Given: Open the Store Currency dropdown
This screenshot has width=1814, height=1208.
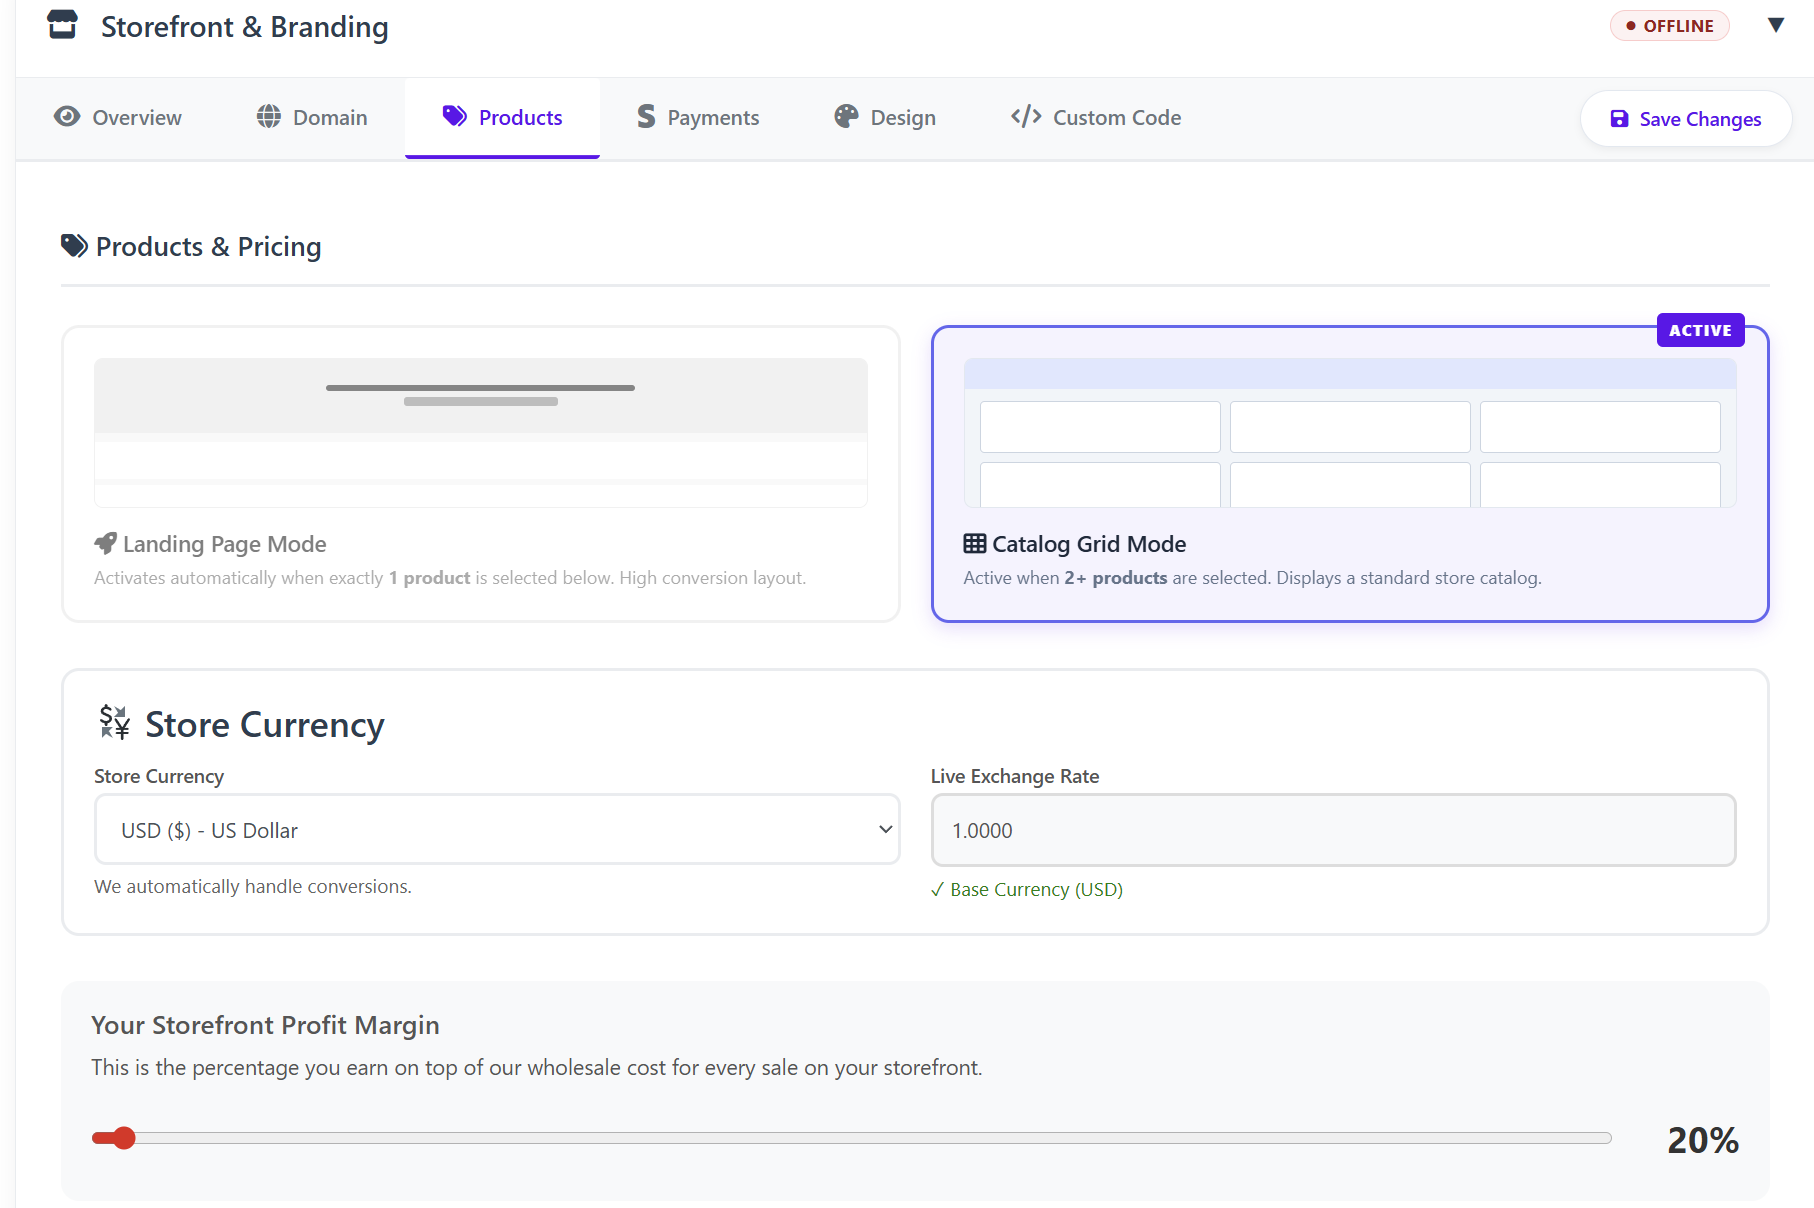Looking at the screenshot, I should point(497,830).
